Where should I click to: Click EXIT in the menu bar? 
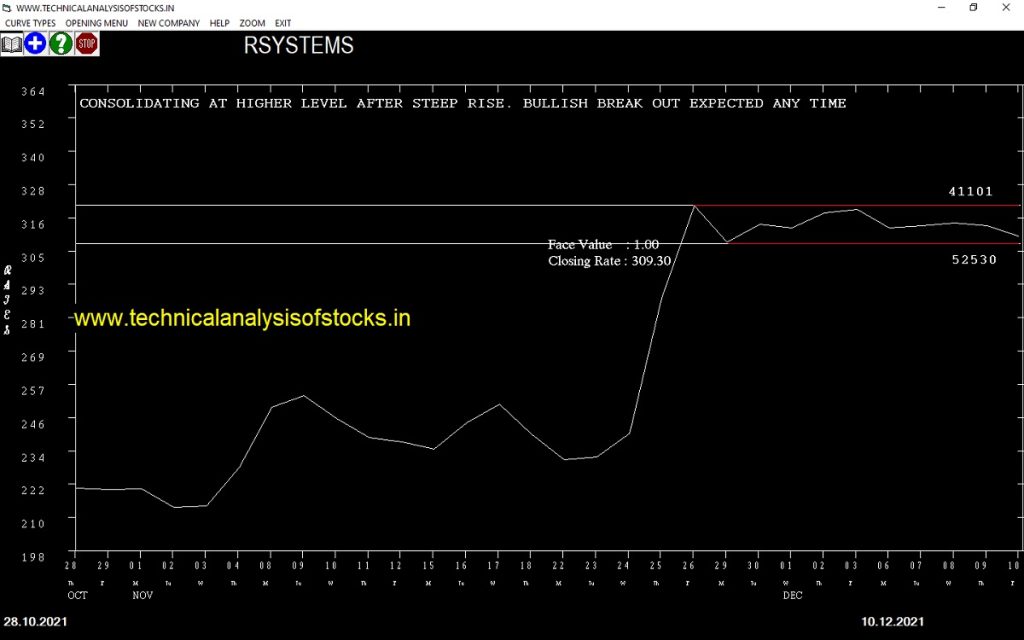(x=283, y=23)
